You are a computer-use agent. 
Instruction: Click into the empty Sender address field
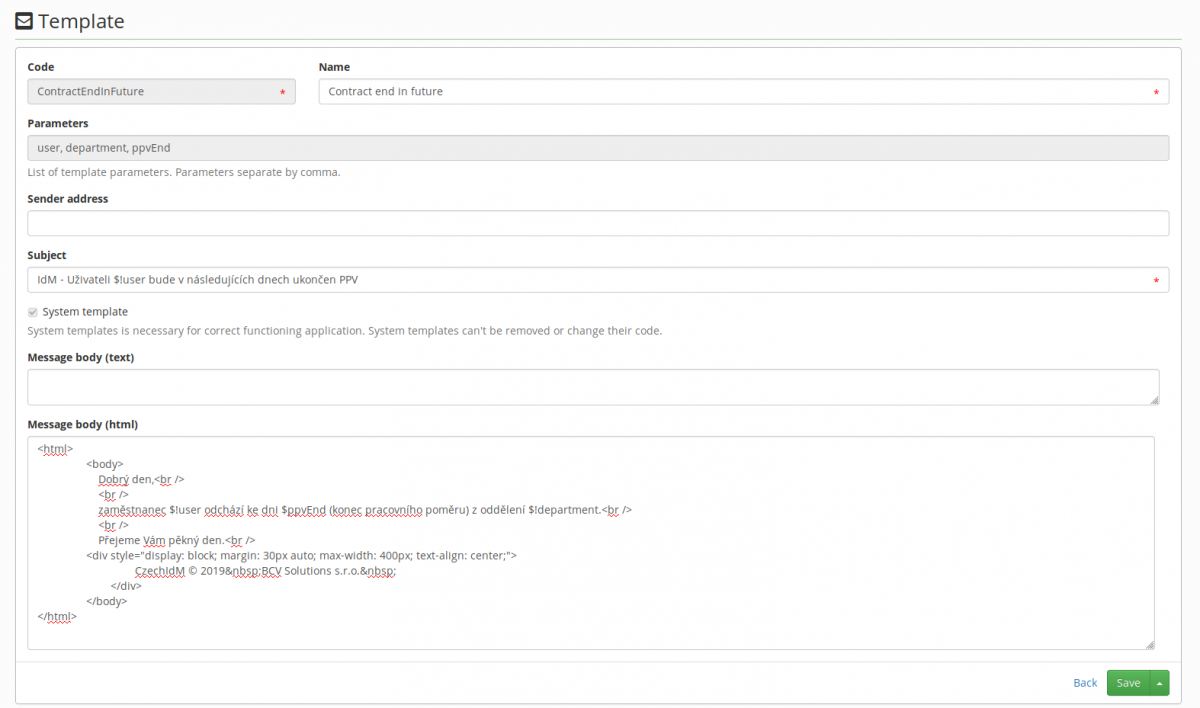coord(598,223)
